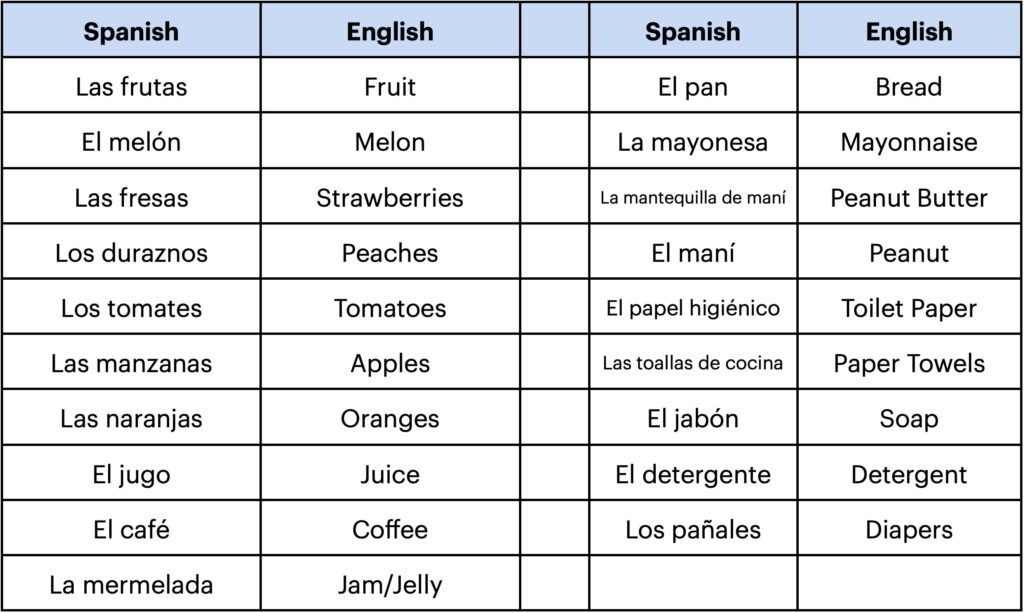Select the "Los duraznos" cell
1024x613 pixels.
(131, 253)
